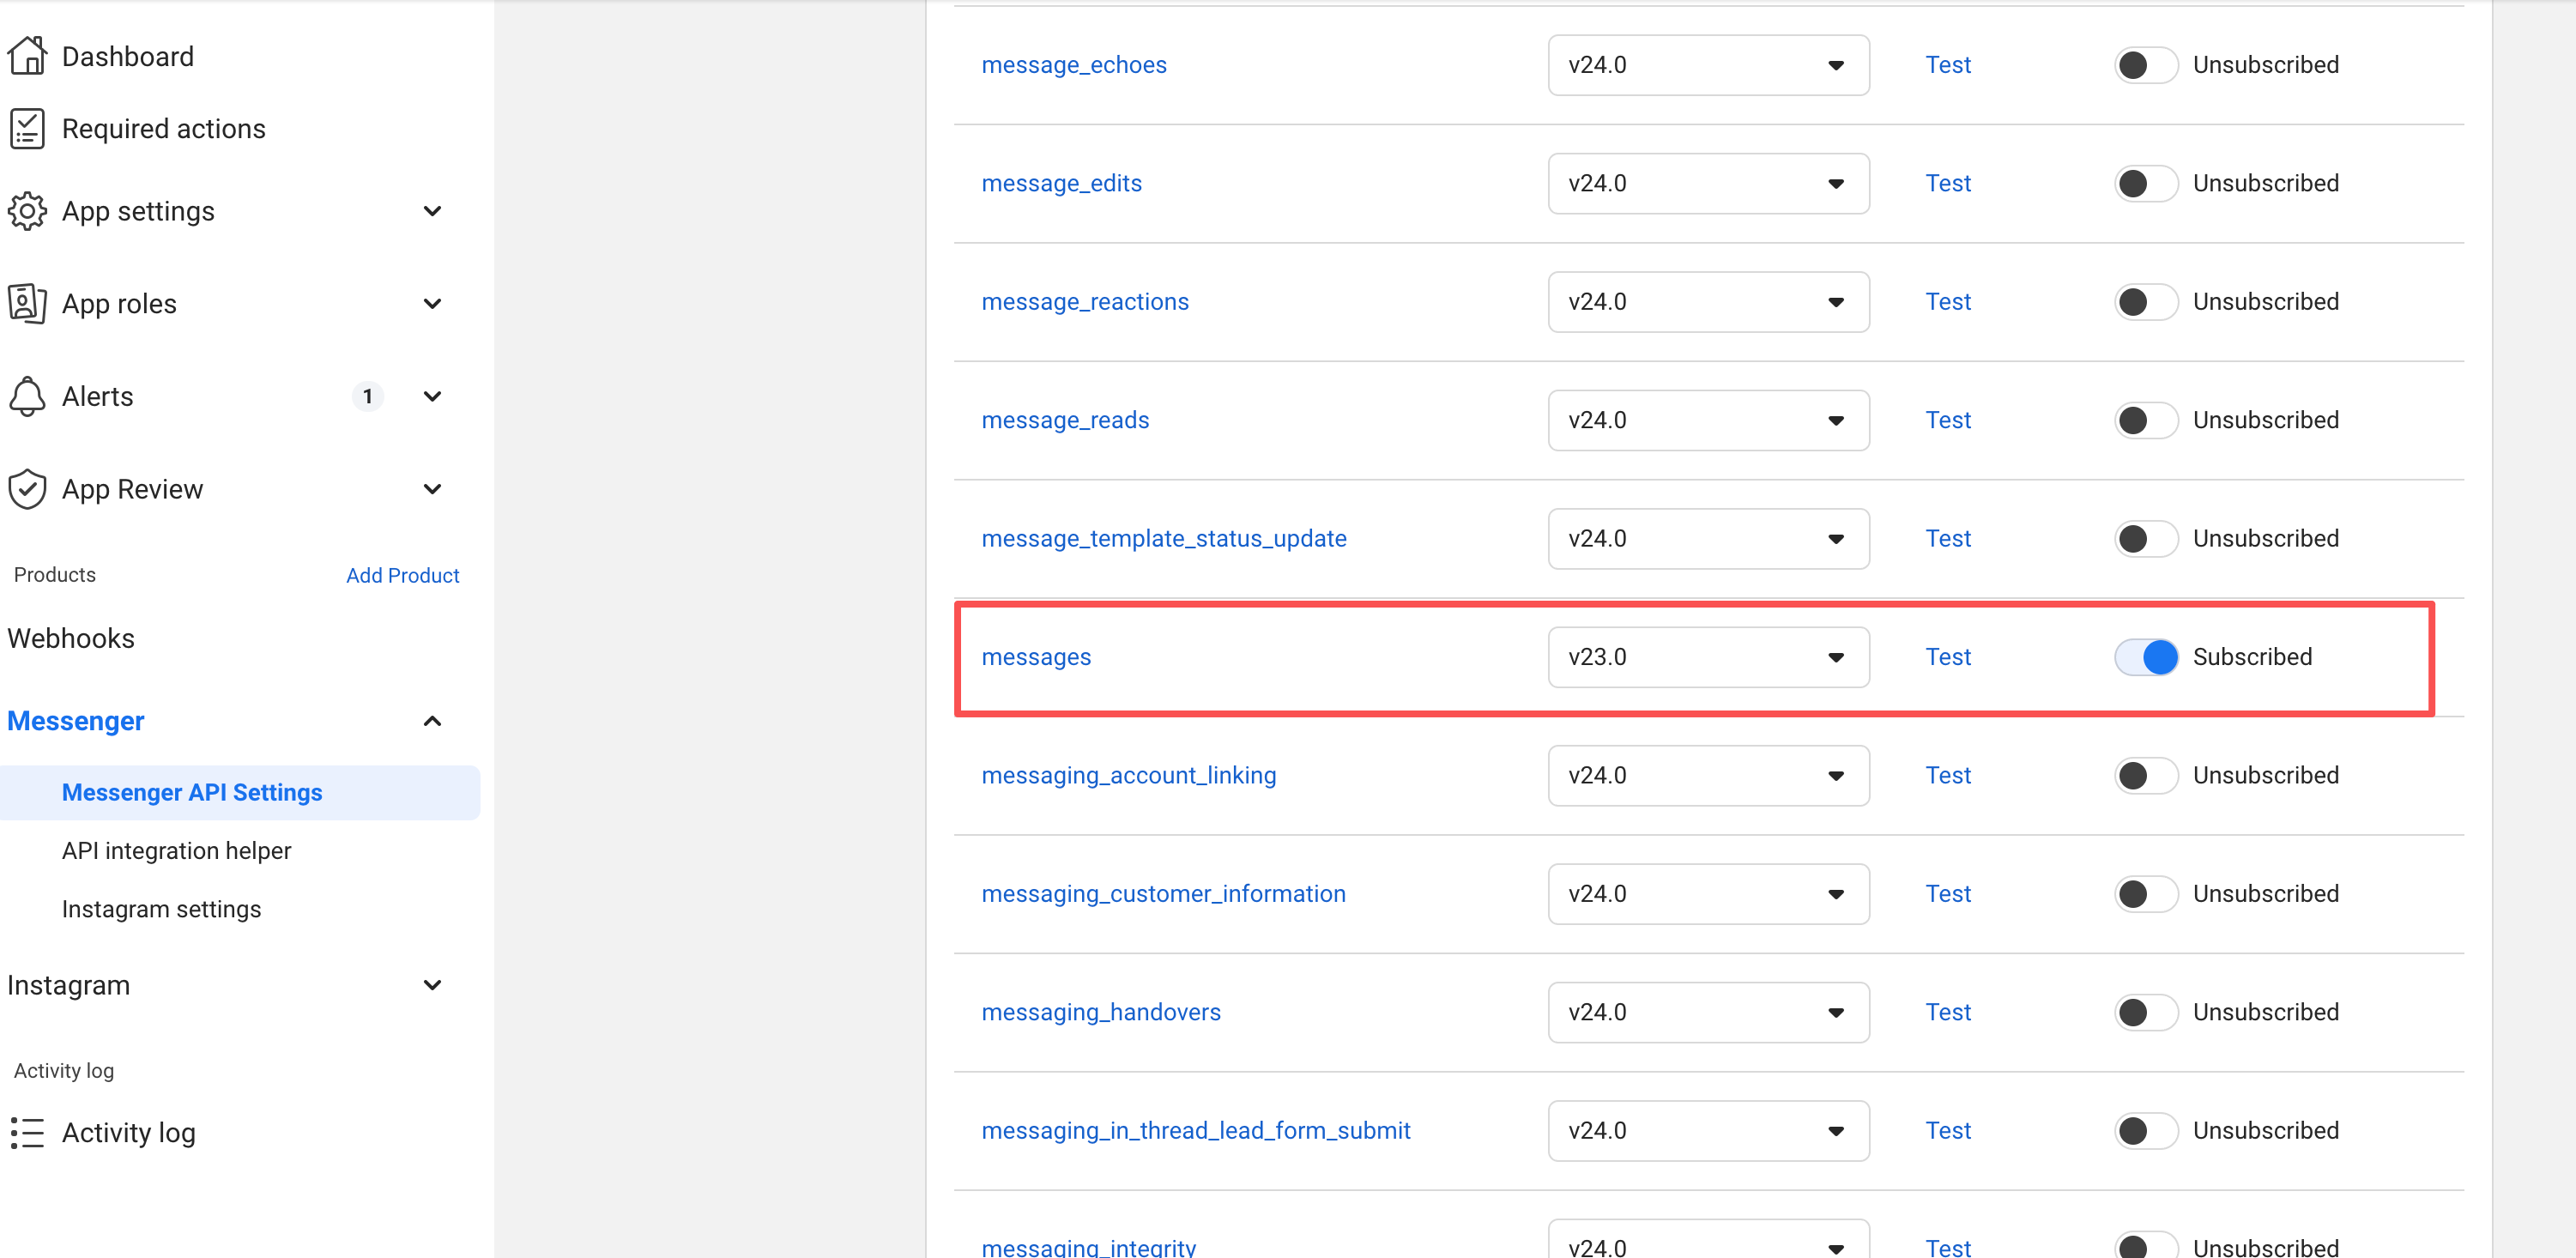Open Activity log via its list icon
Screen dimensions: 2576x1258
[27, 1132]
